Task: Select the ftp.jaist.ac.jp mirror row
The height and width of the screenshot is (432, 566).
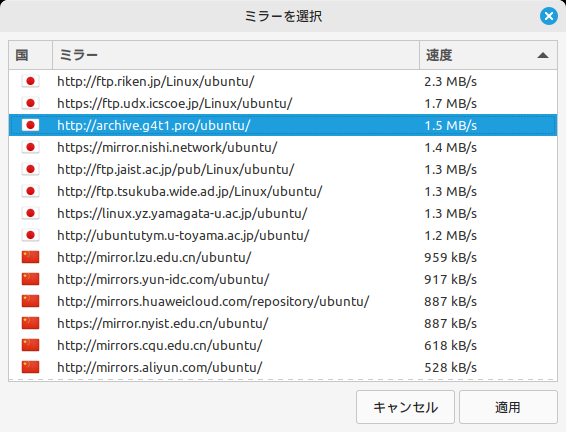Action: click(283, 169)
